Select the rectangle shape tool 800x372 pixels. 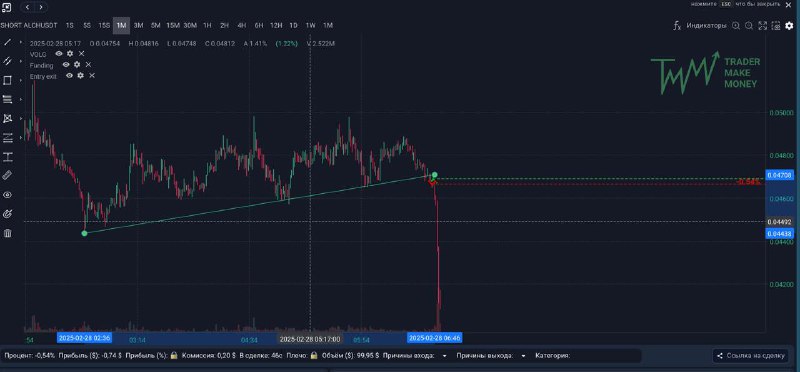tap(8, 80)
